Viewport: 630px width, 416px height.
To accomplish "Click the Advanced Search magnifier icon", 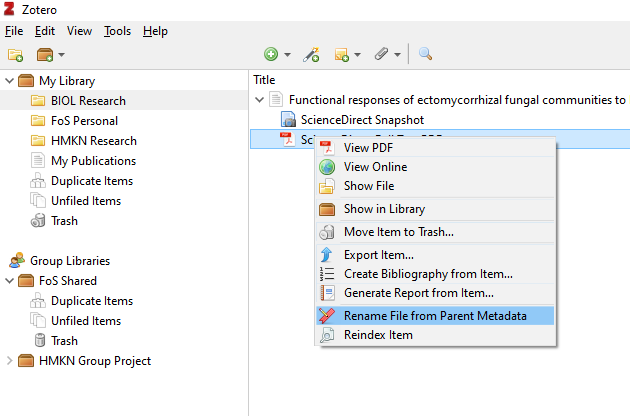I will (425, 54).
